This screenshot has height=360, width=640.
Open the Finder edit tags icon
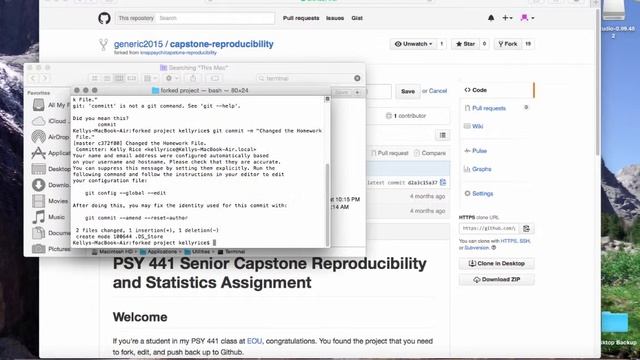[215, 78]
